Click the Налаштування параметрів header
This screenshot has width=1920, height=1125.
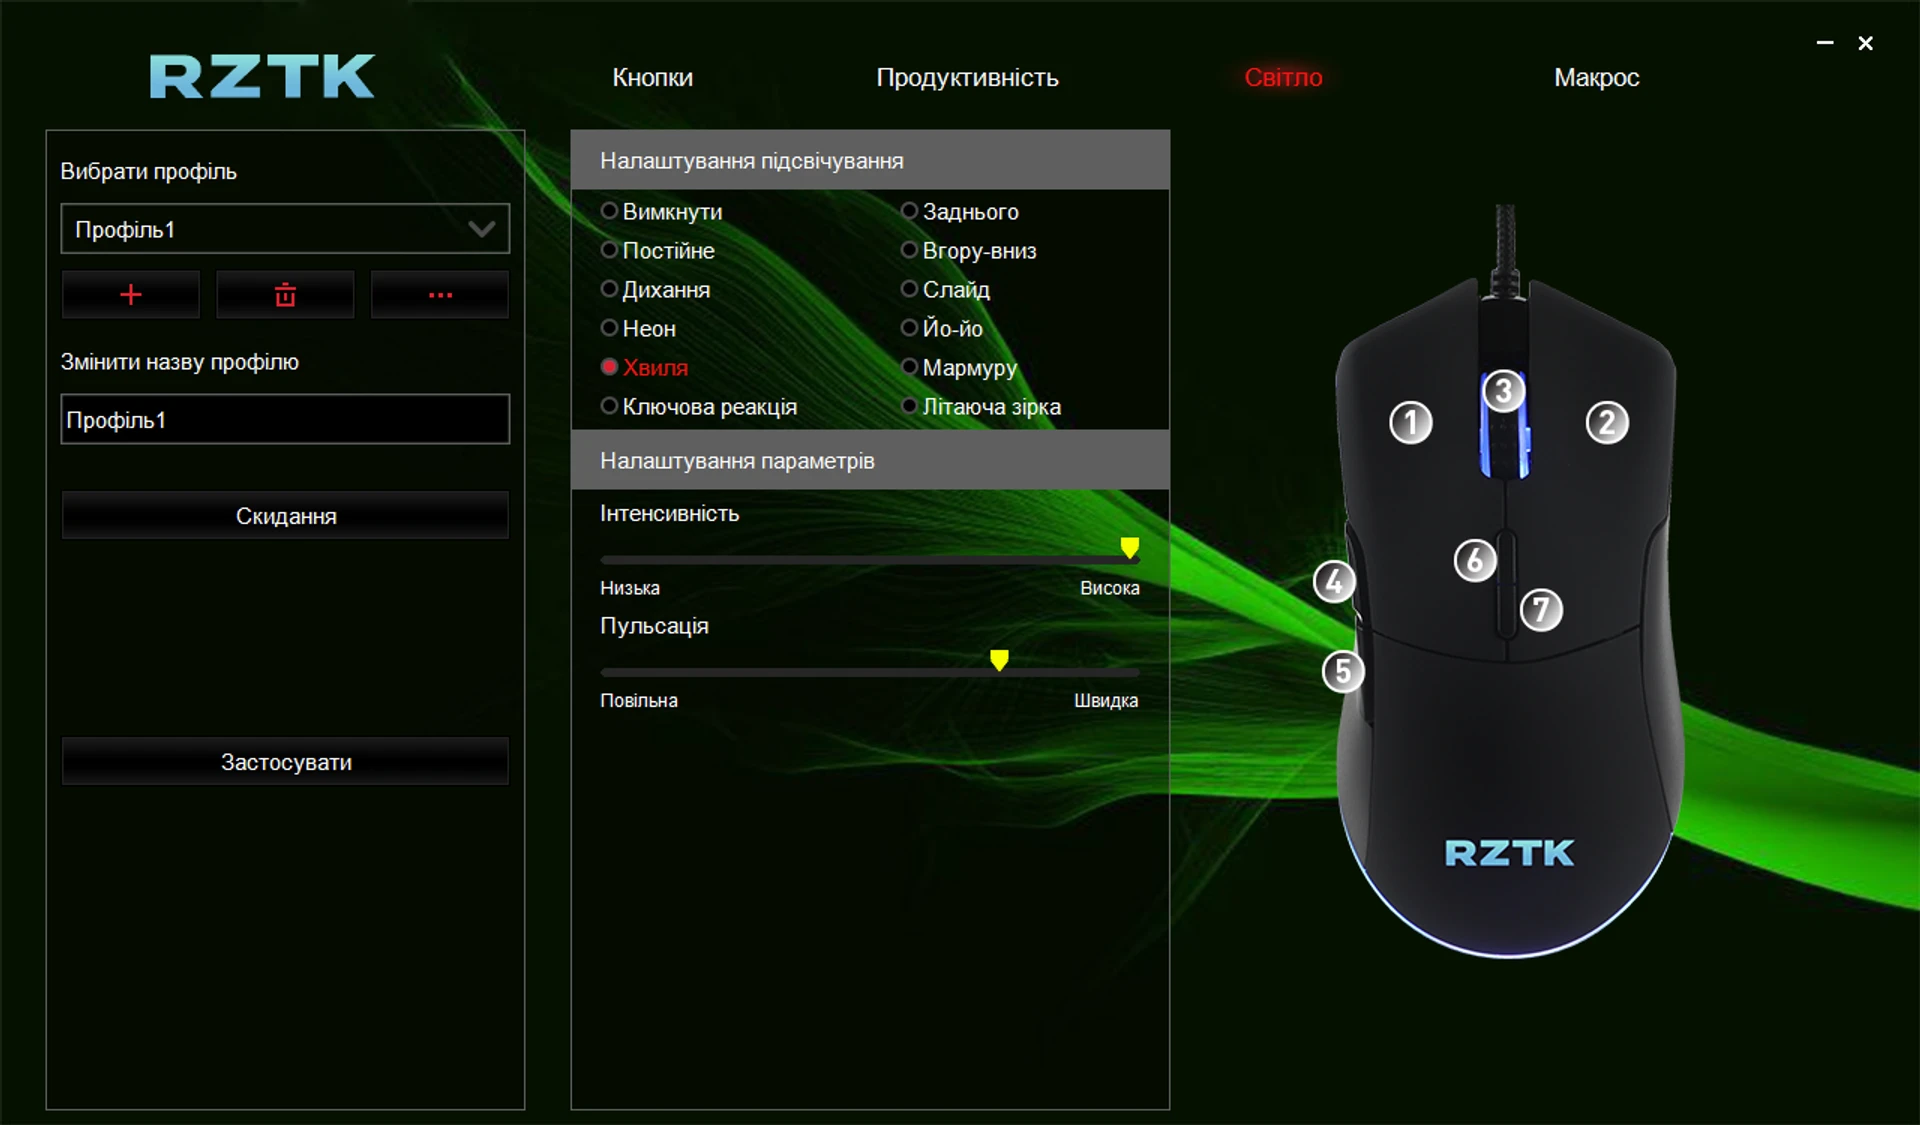pyautogui.click(x=870, y=460)
